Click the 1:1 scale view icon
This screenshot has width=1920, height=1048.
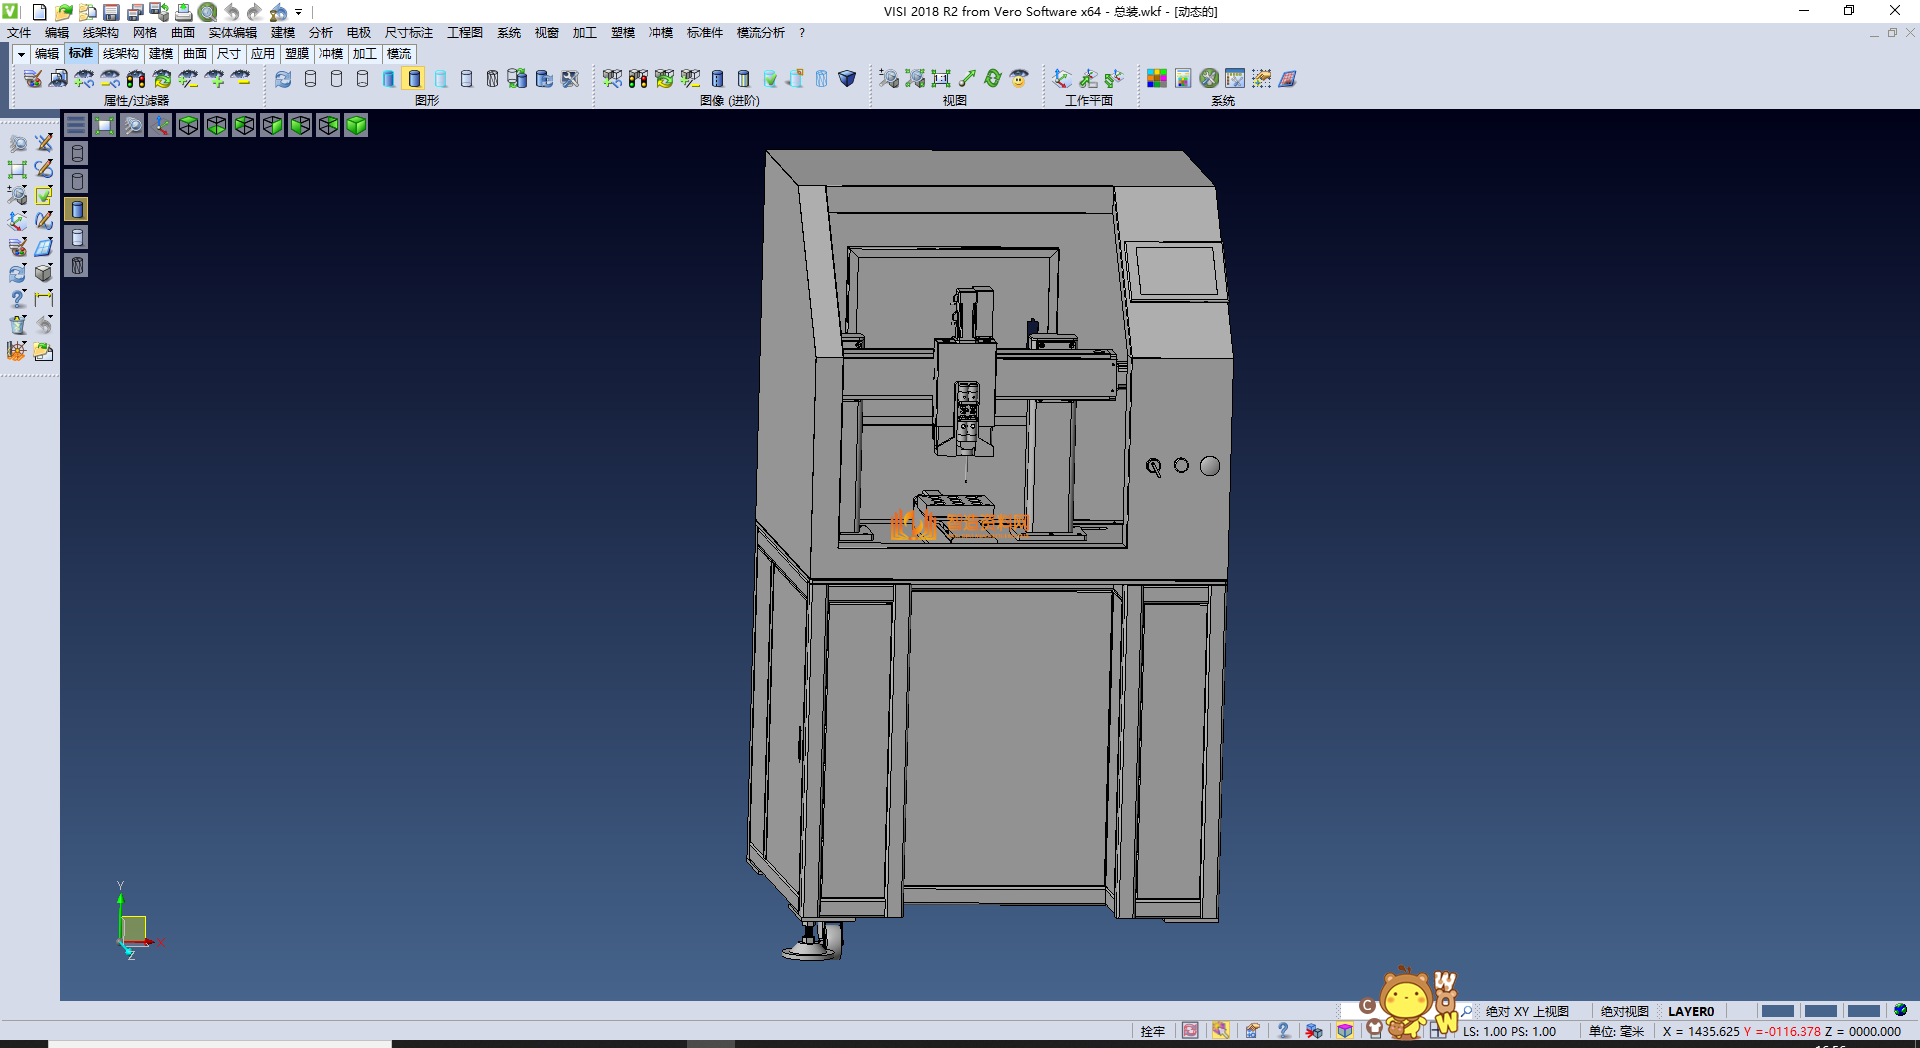[x=941, y=79]
